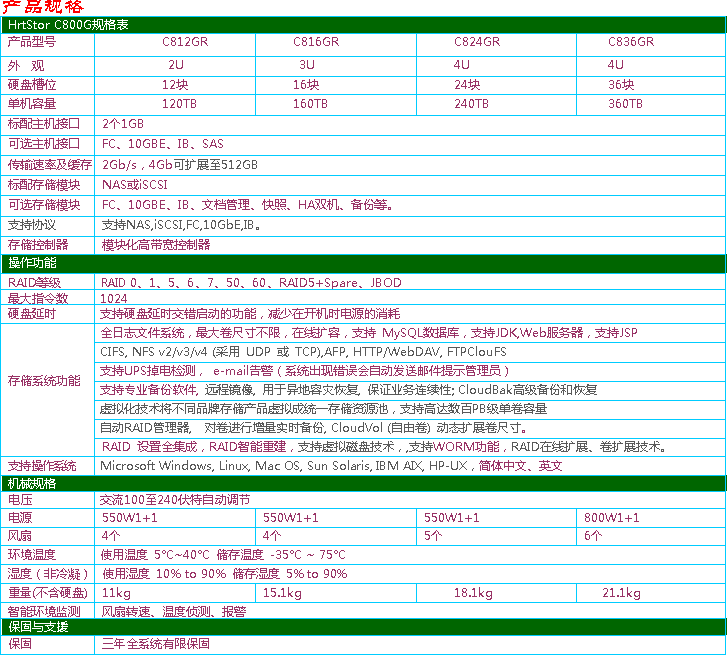Click the 'FC、10GBE、IB、SAS' value
The image size is (727, 655).
coord(163,144)
